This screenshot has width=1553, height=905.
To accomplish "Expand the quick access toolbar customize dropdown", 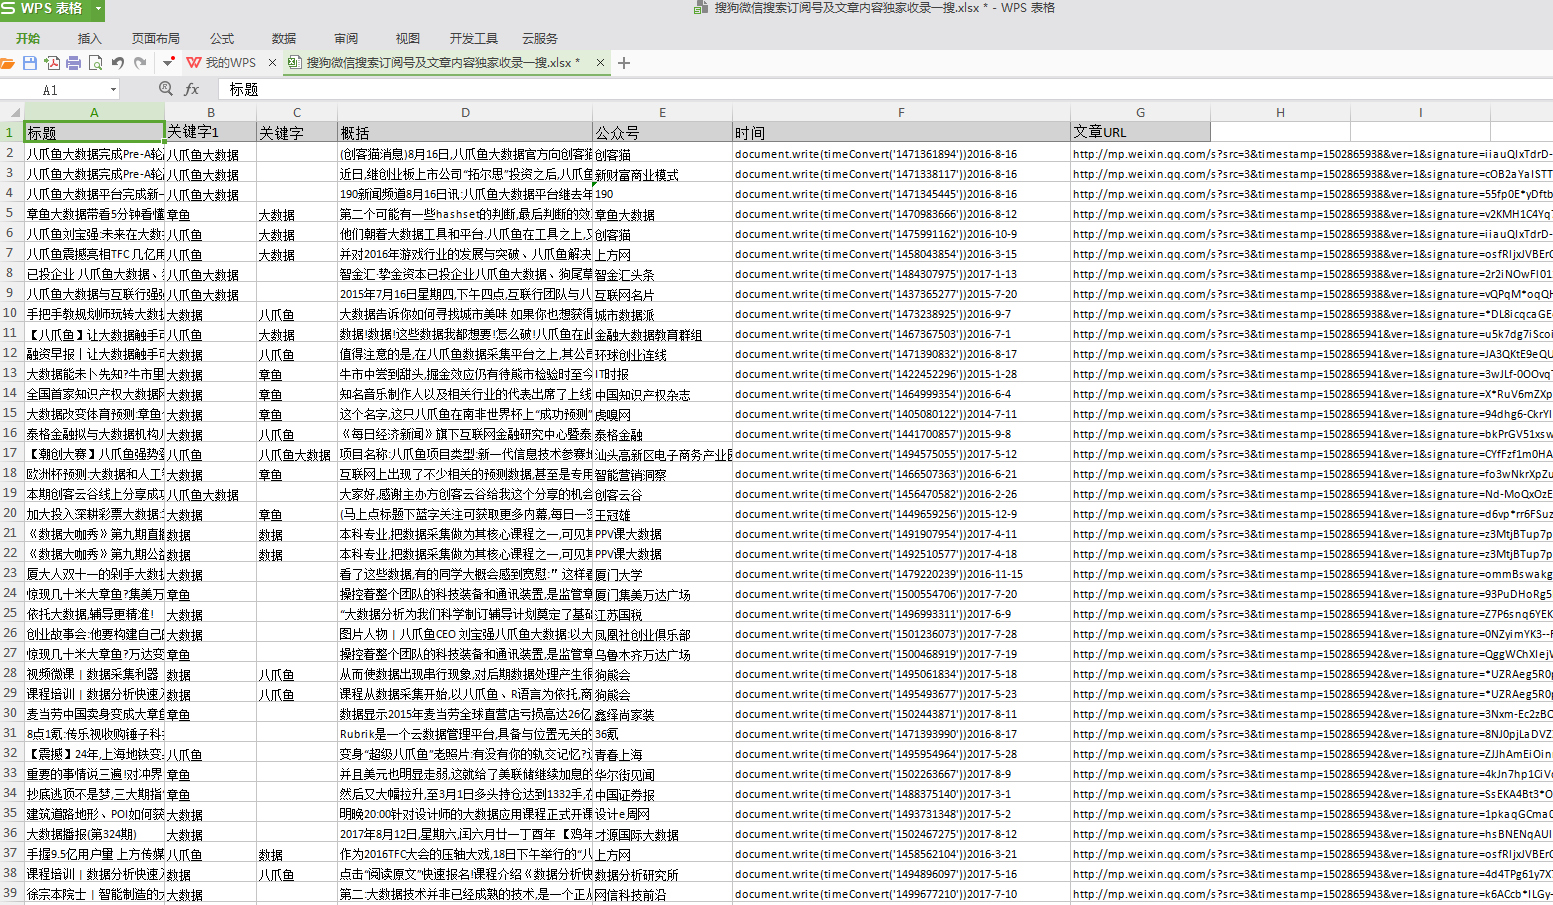I will pyautogui.click(x=168, y=63).
